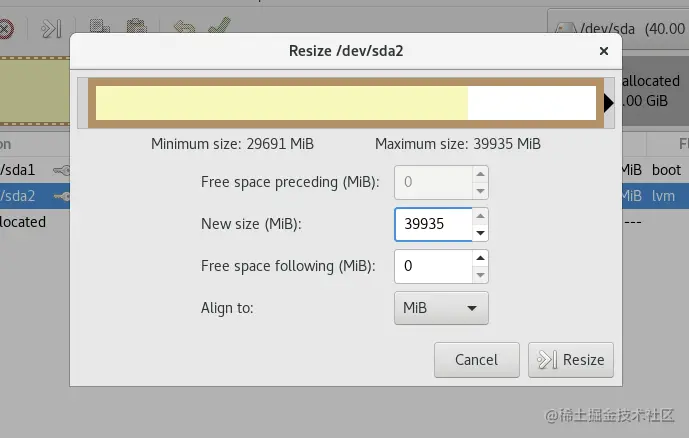Increase Free space following with up arrow
This screenshot has height=438, width=689.
[480, 258]
